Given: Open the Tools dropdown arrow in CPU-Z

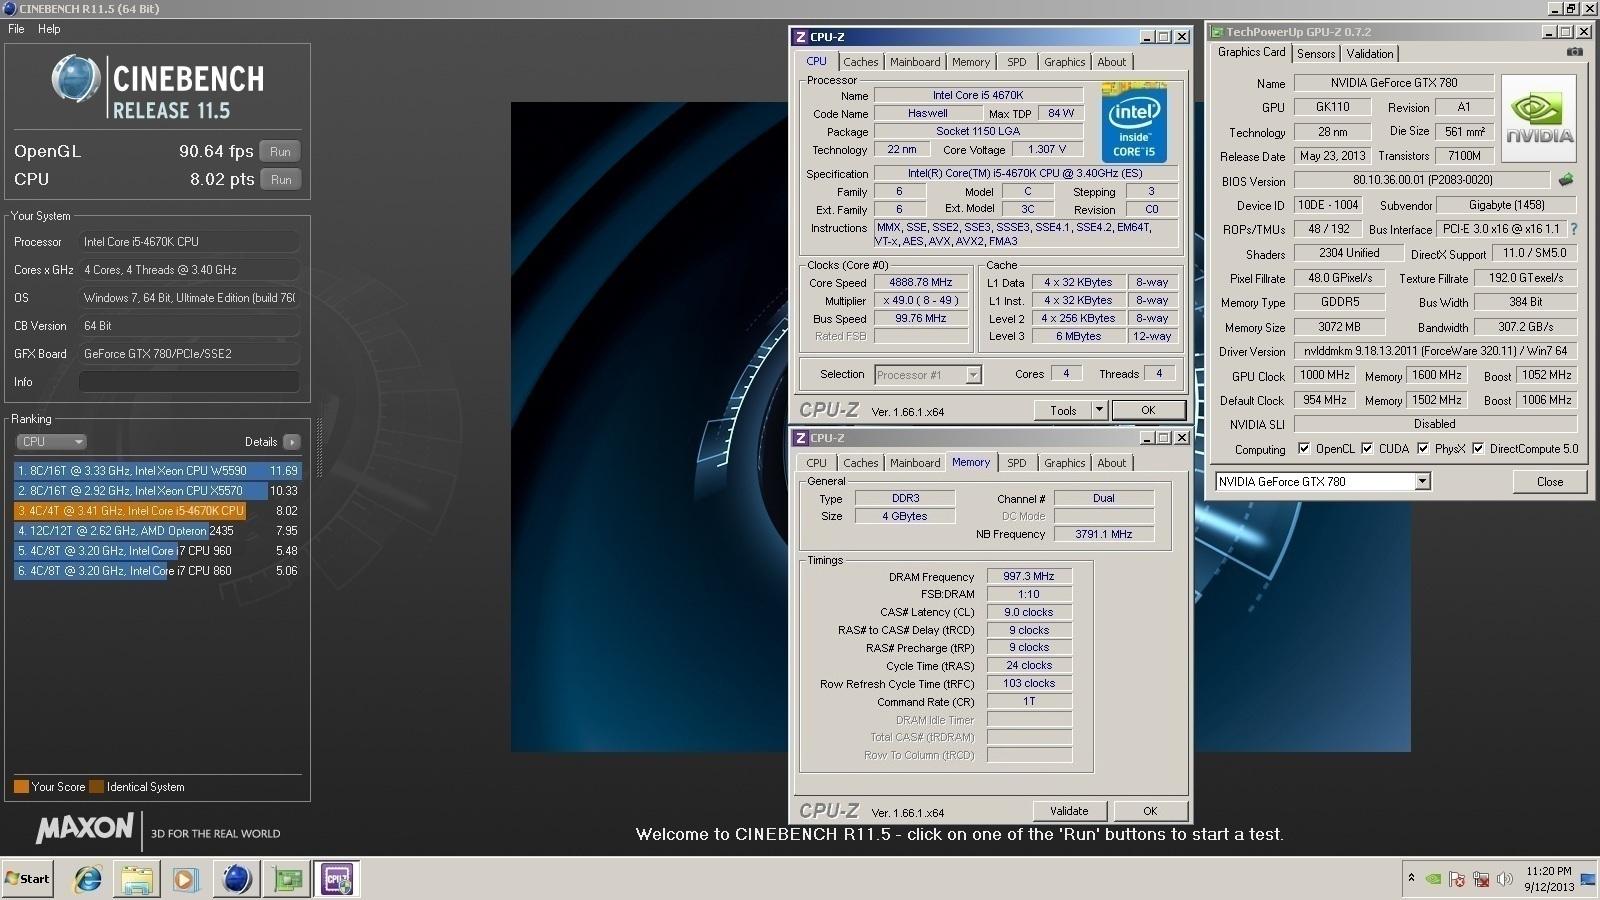Looking at the screenshot, I should tap(1098, 410).
